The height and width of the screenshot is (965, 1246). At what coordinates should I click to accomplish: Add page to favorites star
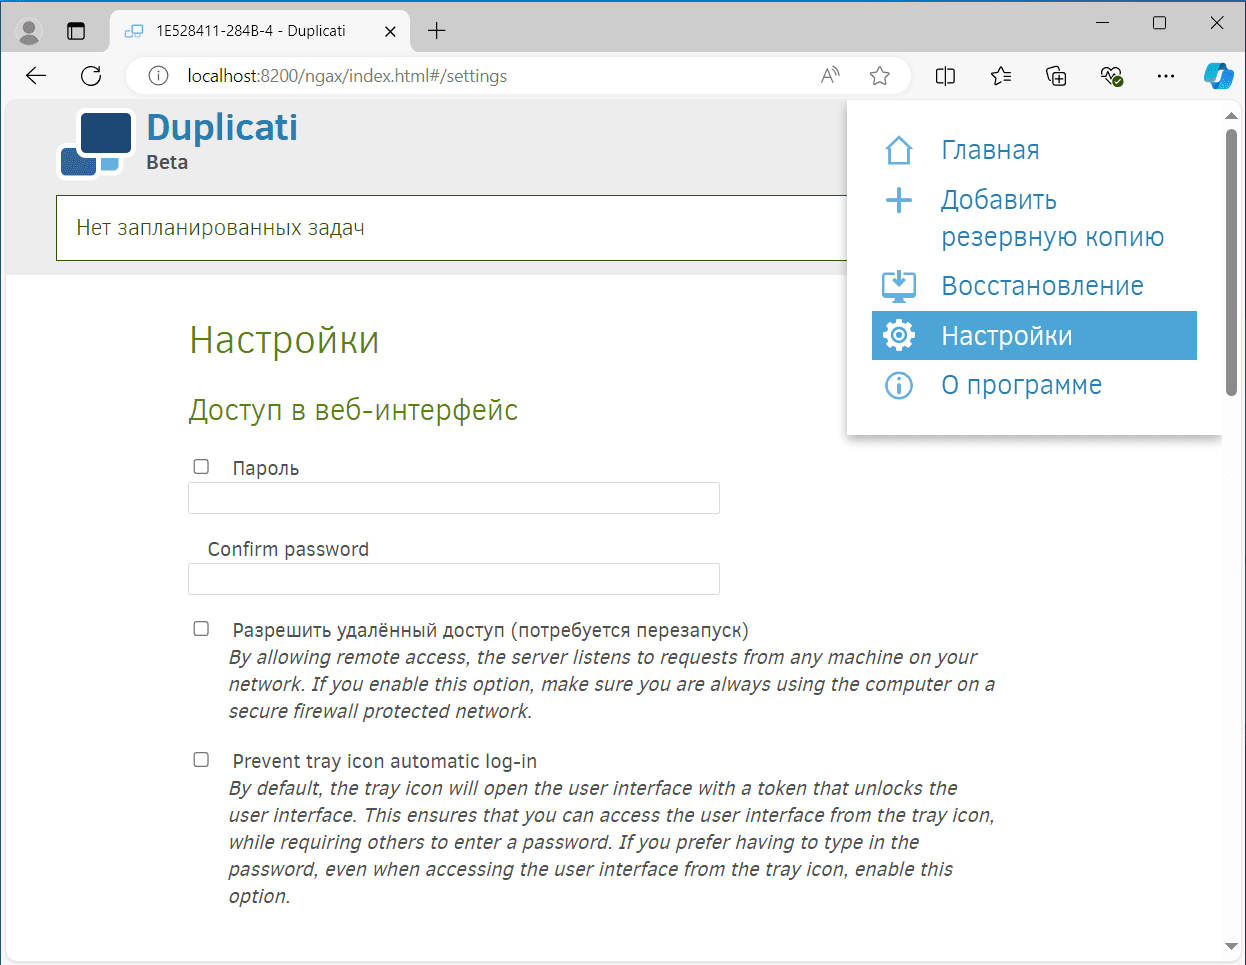tap(880, 76)
